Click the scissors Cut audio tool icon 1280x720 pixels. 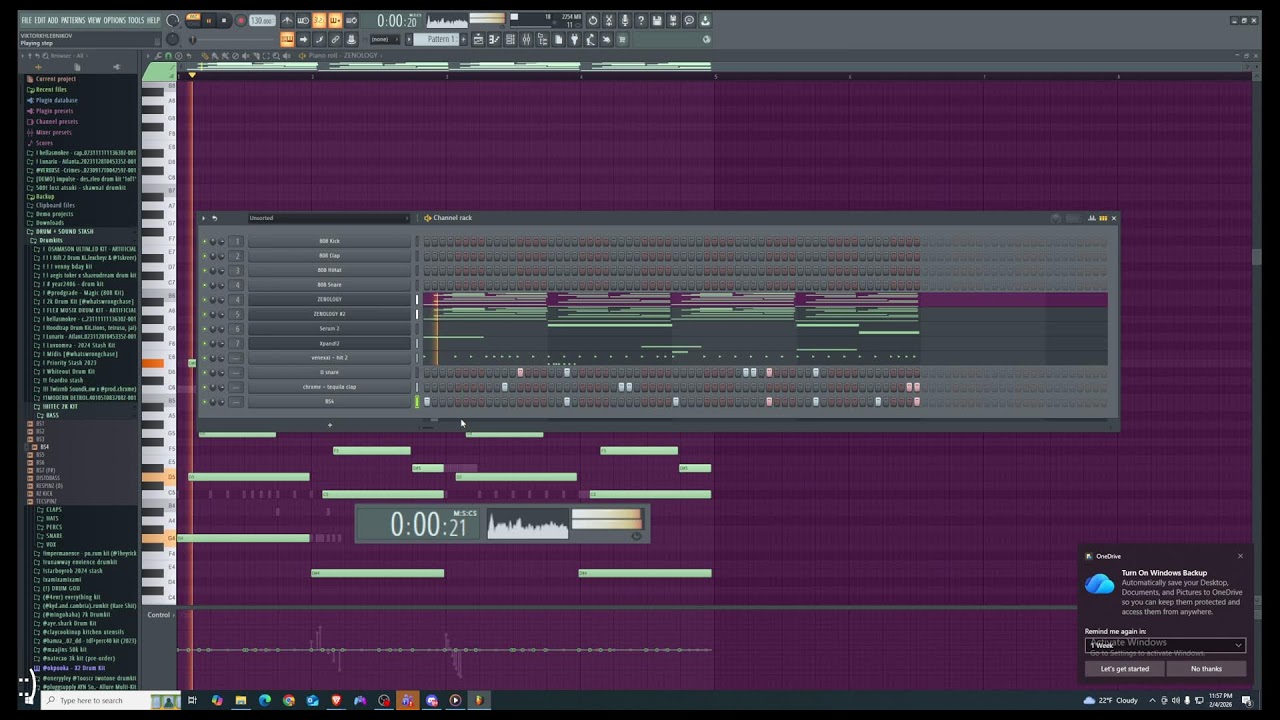point(608,20)
